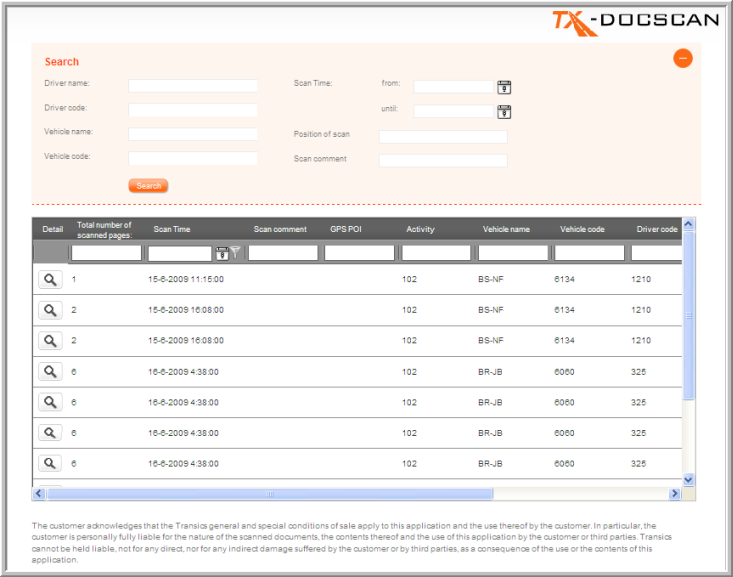Sort by the Vehicle name column header
The image size is (733, 577).
506,229
